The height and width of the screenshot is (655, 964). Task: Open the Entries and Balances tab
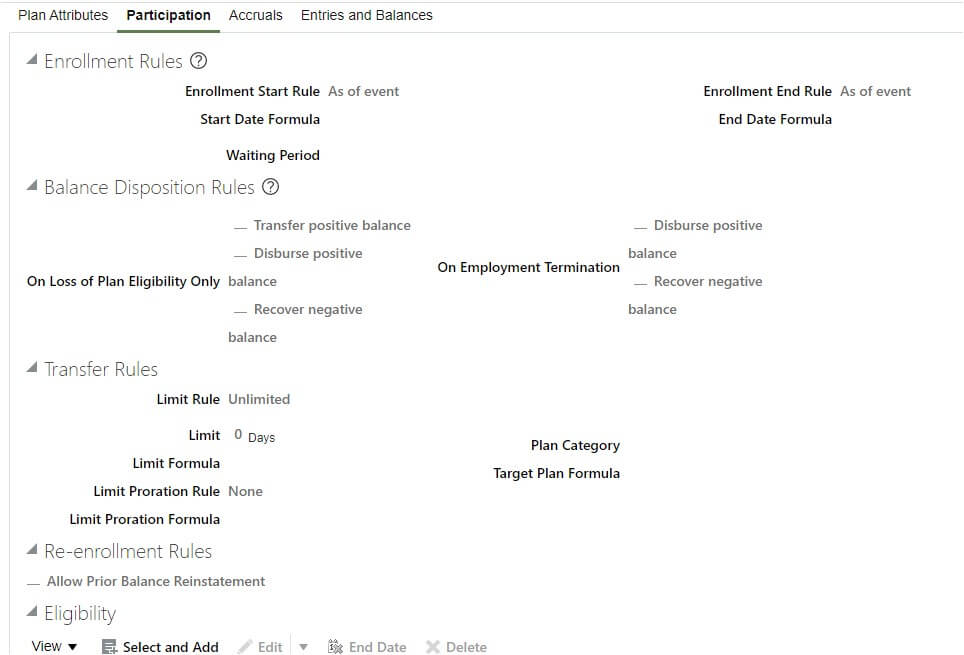coord(366,15)
